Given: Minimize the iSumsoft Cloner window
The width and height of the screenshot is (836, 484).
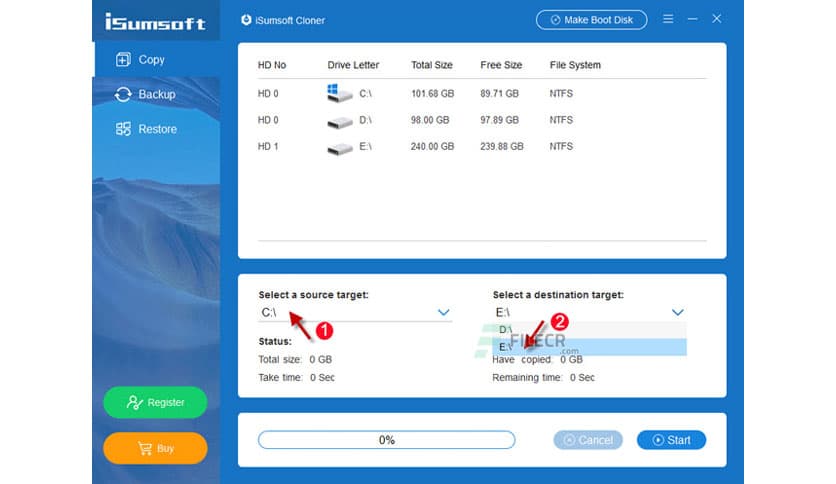Looking at the screenshot, I should (693, 19).
